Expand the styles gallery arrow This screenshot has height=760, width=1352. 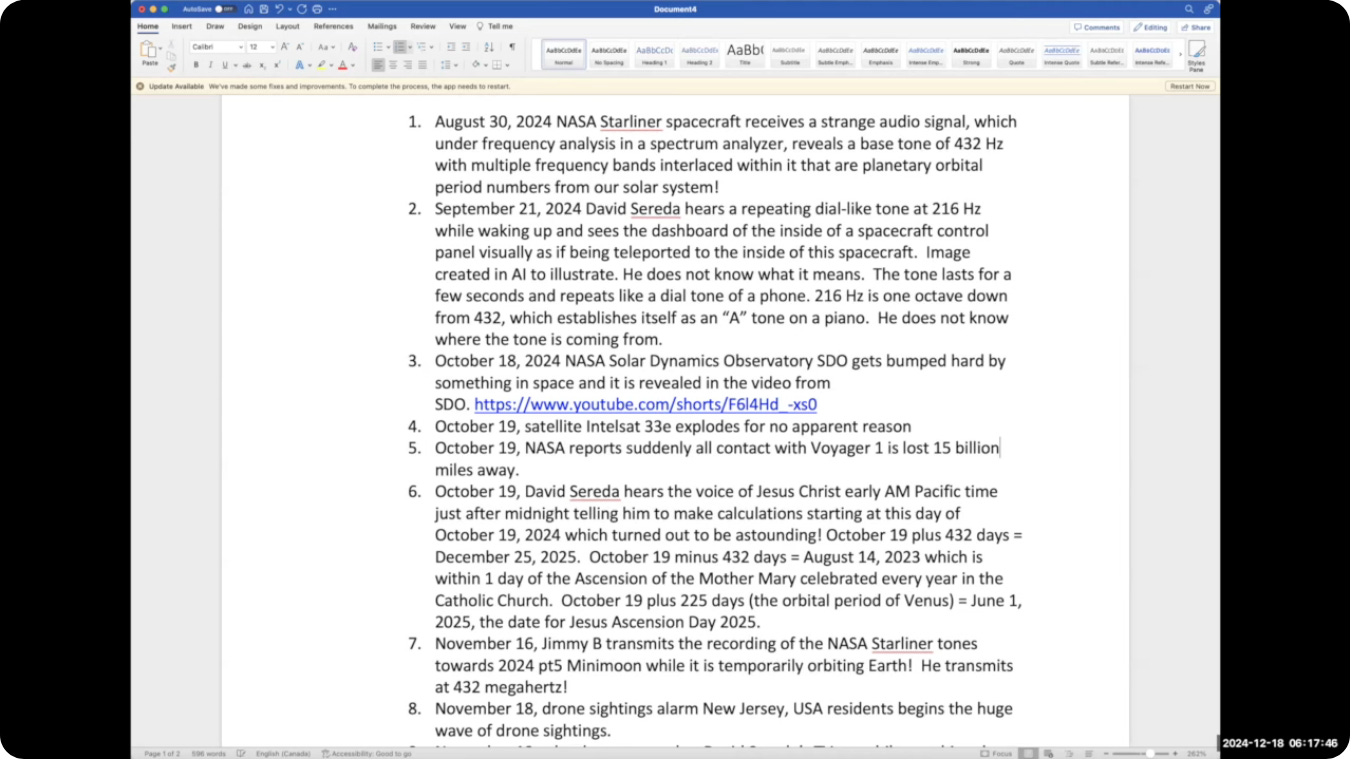point(1180,54)
